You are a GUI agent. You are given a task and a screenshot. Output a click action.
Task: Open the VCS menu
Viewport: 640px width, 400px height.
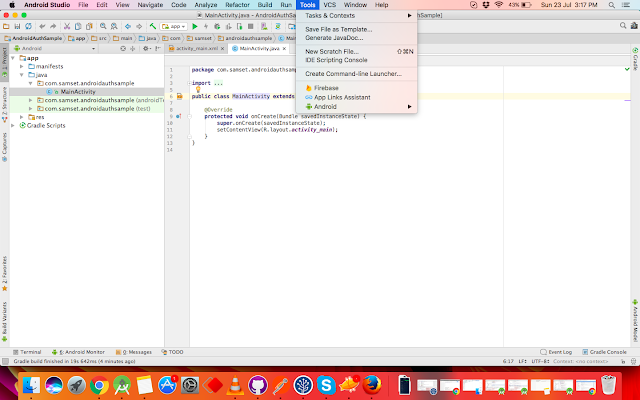pyautogui.click(x=329, y=5)
